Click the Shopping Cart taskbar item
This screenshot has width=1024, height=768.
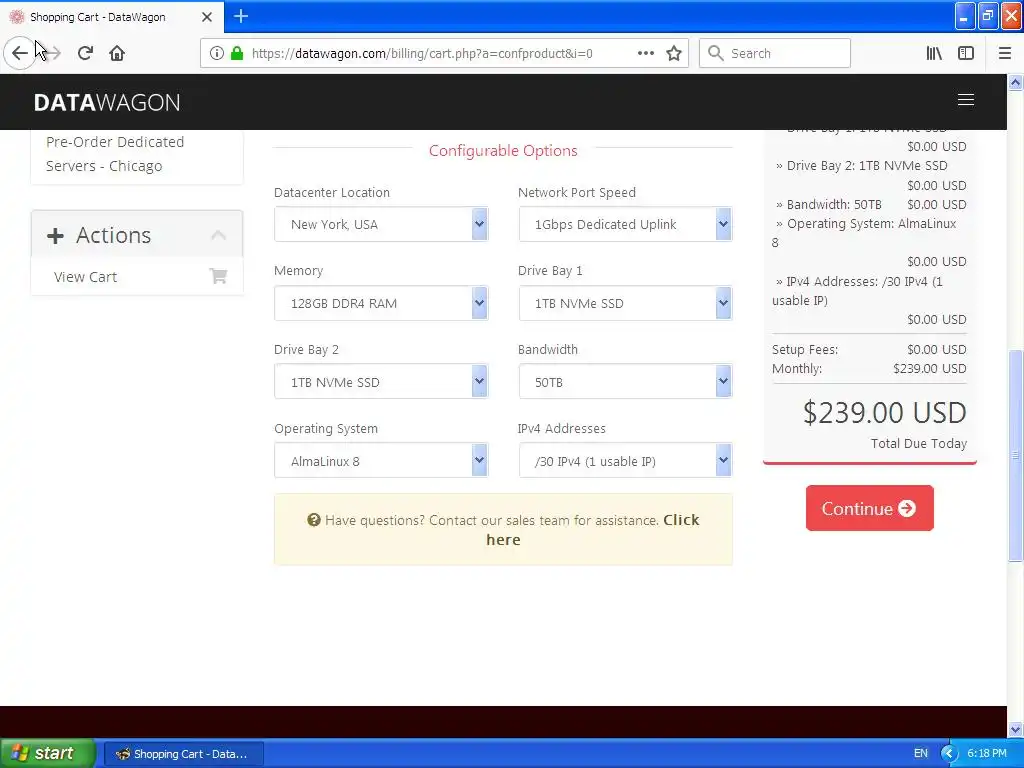click(184, 754)
